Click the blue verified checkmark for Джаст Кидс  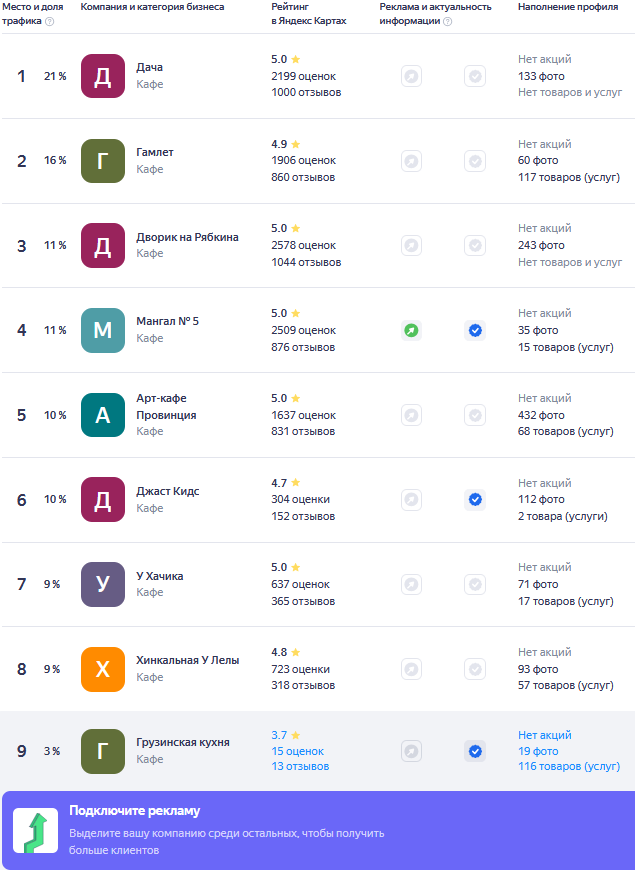click(x=475, y=500)
